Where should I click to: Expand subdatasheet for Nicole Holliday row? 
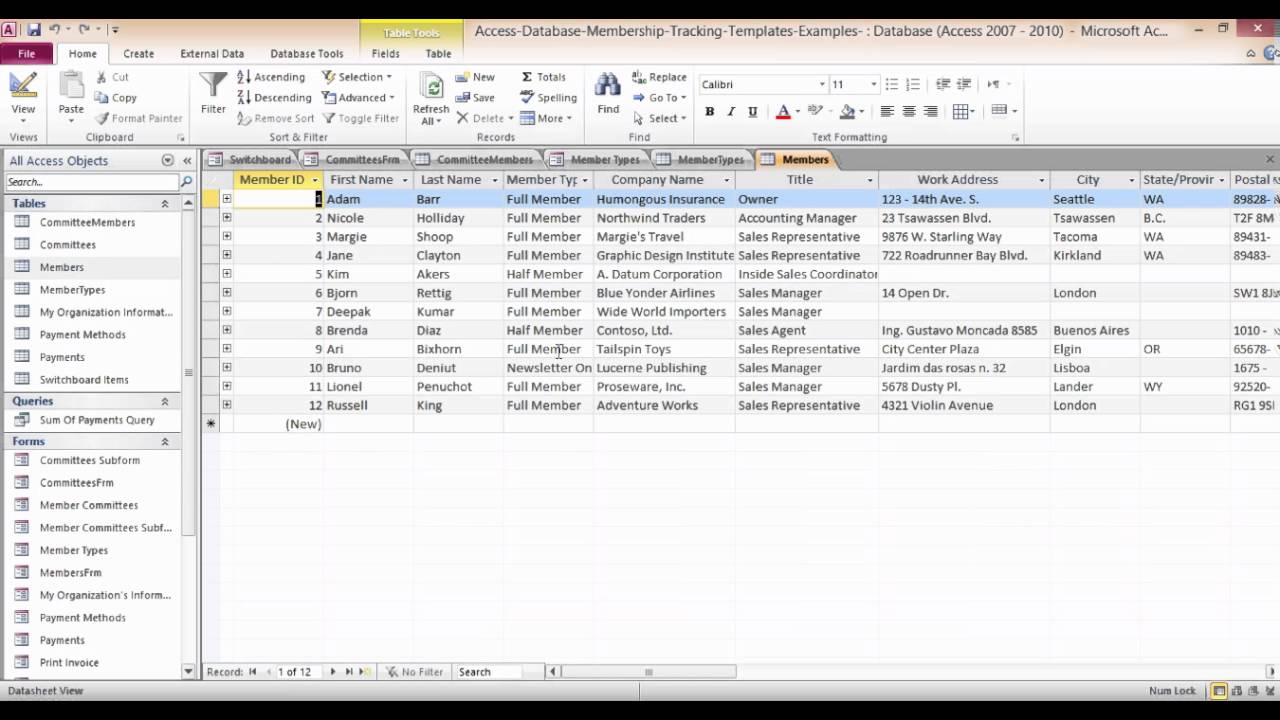click(226, 218)
